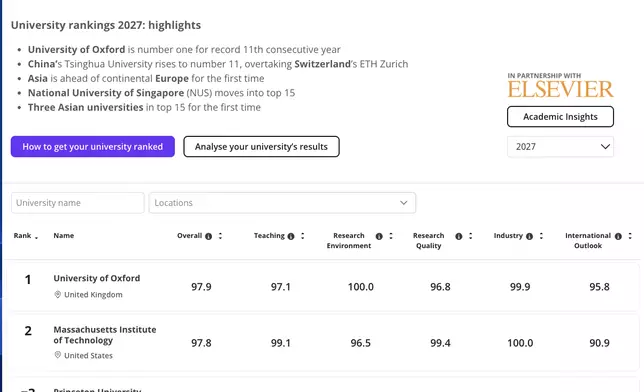Open the Research Quality column options kebab
Image resolution: width=644 pixels, height=392 pixels.
tap(471, 236)
